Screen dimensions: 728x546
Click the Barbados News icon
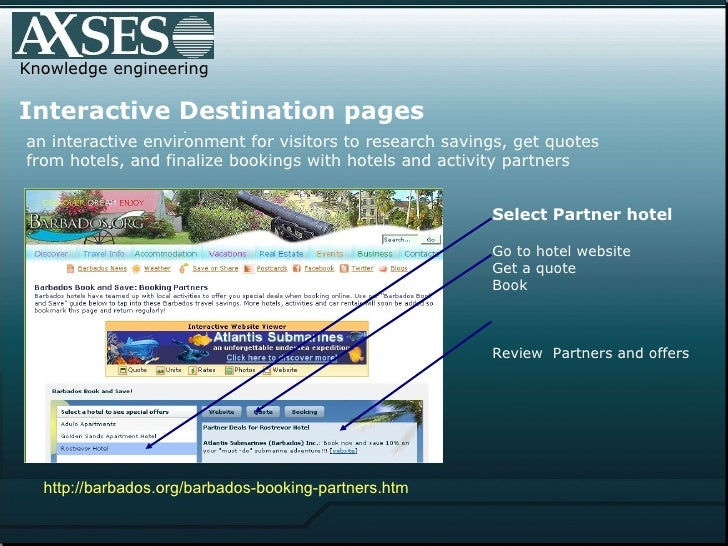tap(71, 268)
